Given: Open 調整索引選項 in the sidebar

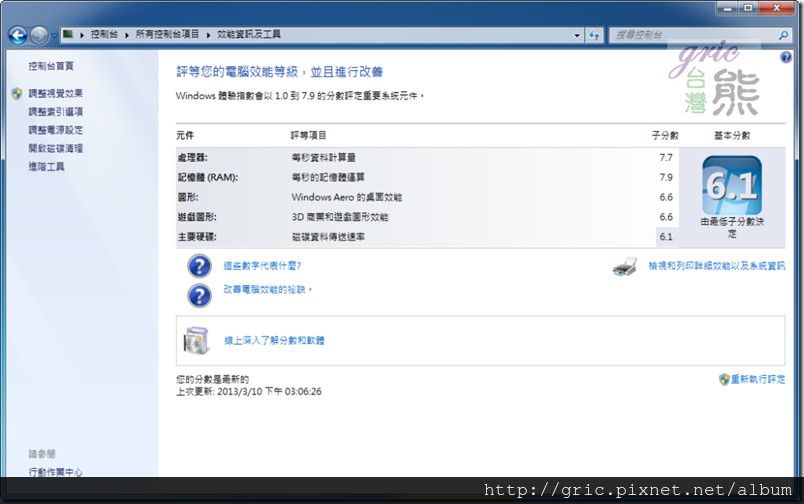Looking at the screenshot, I should coord(55,112).
